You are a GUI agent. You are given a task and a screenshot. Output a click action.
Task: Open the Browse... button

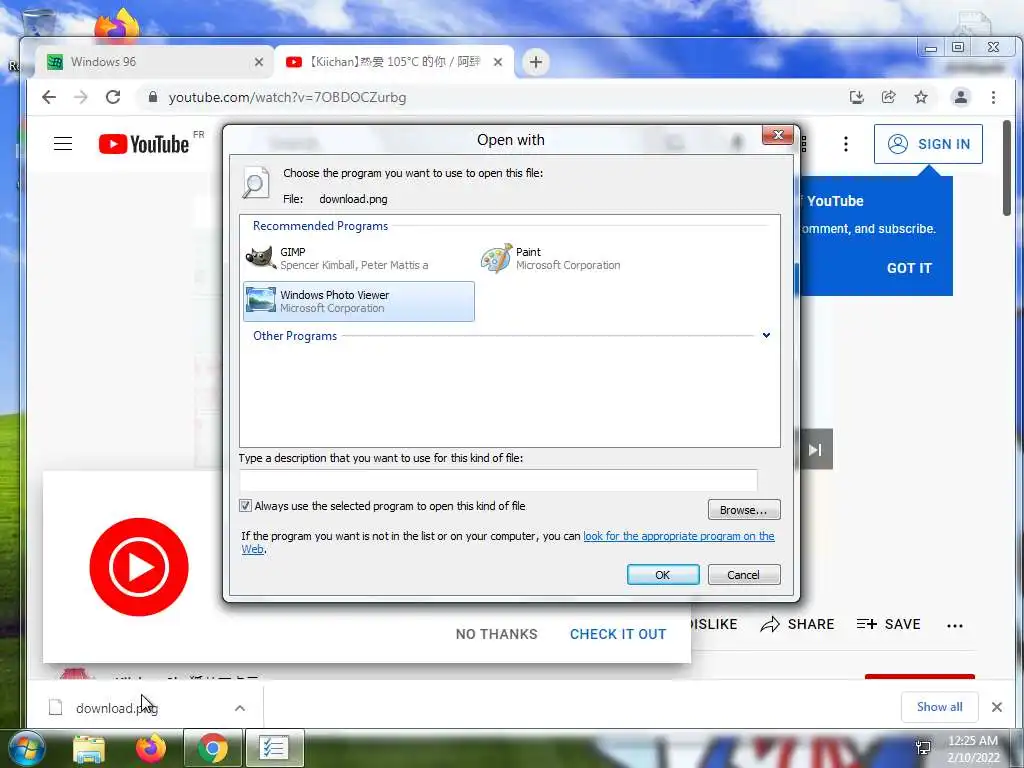pyautogui.click(x=743, y=509)
